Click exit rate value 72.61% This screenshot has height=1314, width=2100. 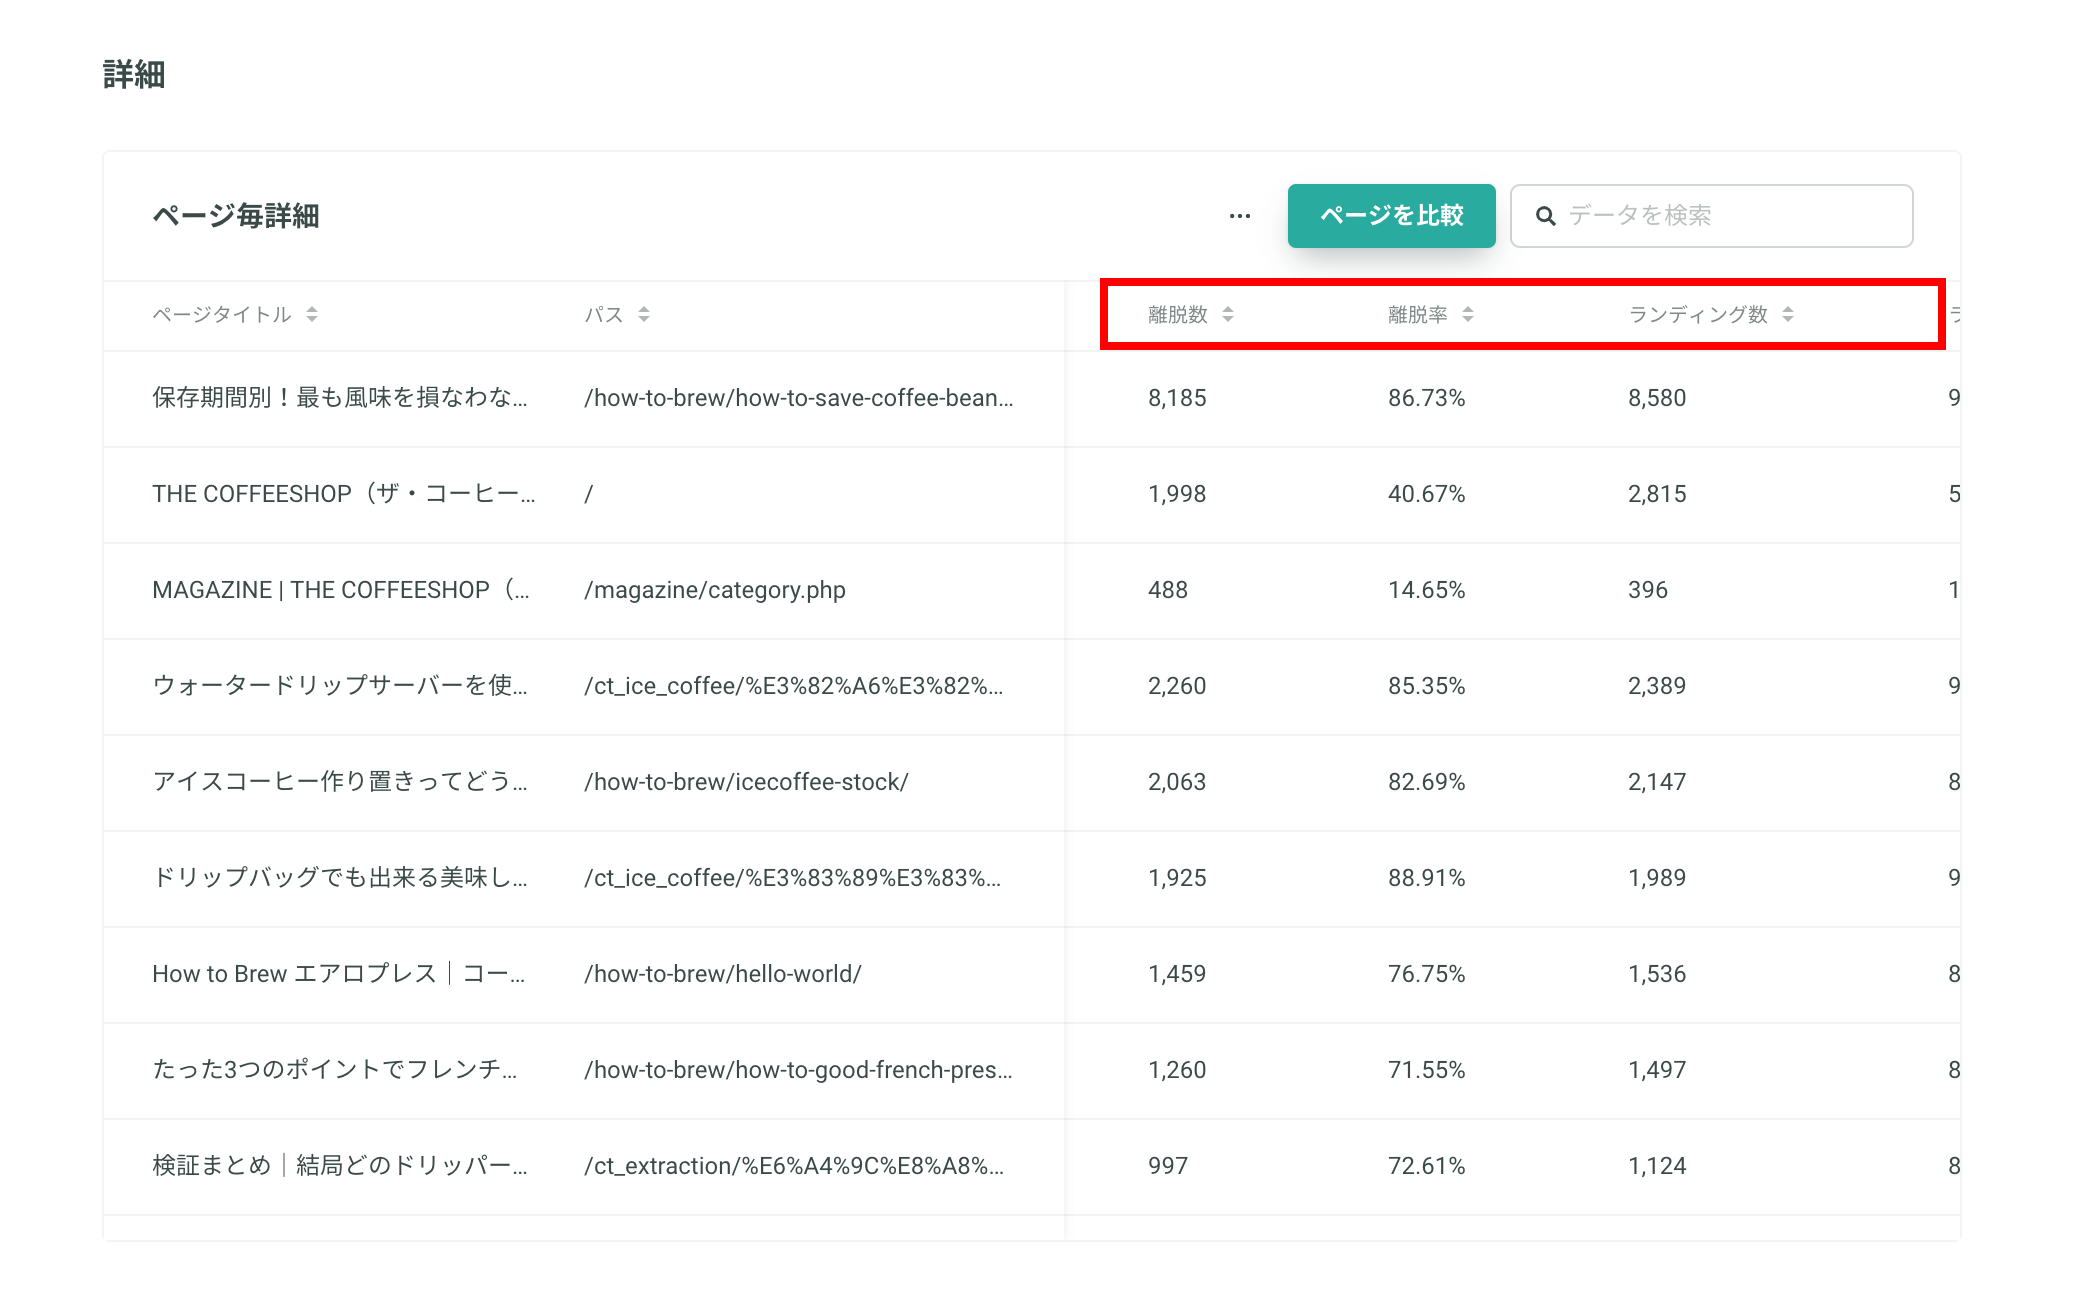coord(1427,1166)
